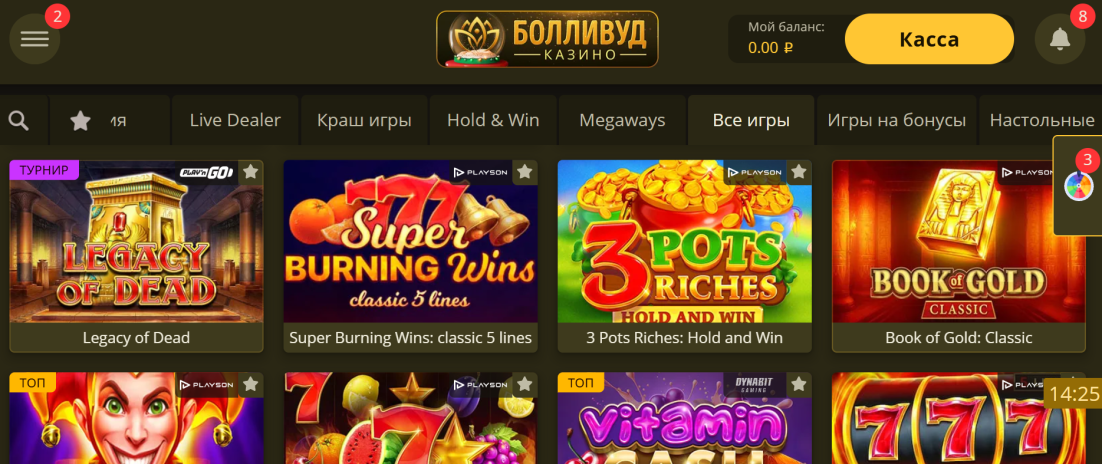Switch to Live Dealer tab
The height and width of the screenshot is (464, 1102).
click(x=235, y=121)
